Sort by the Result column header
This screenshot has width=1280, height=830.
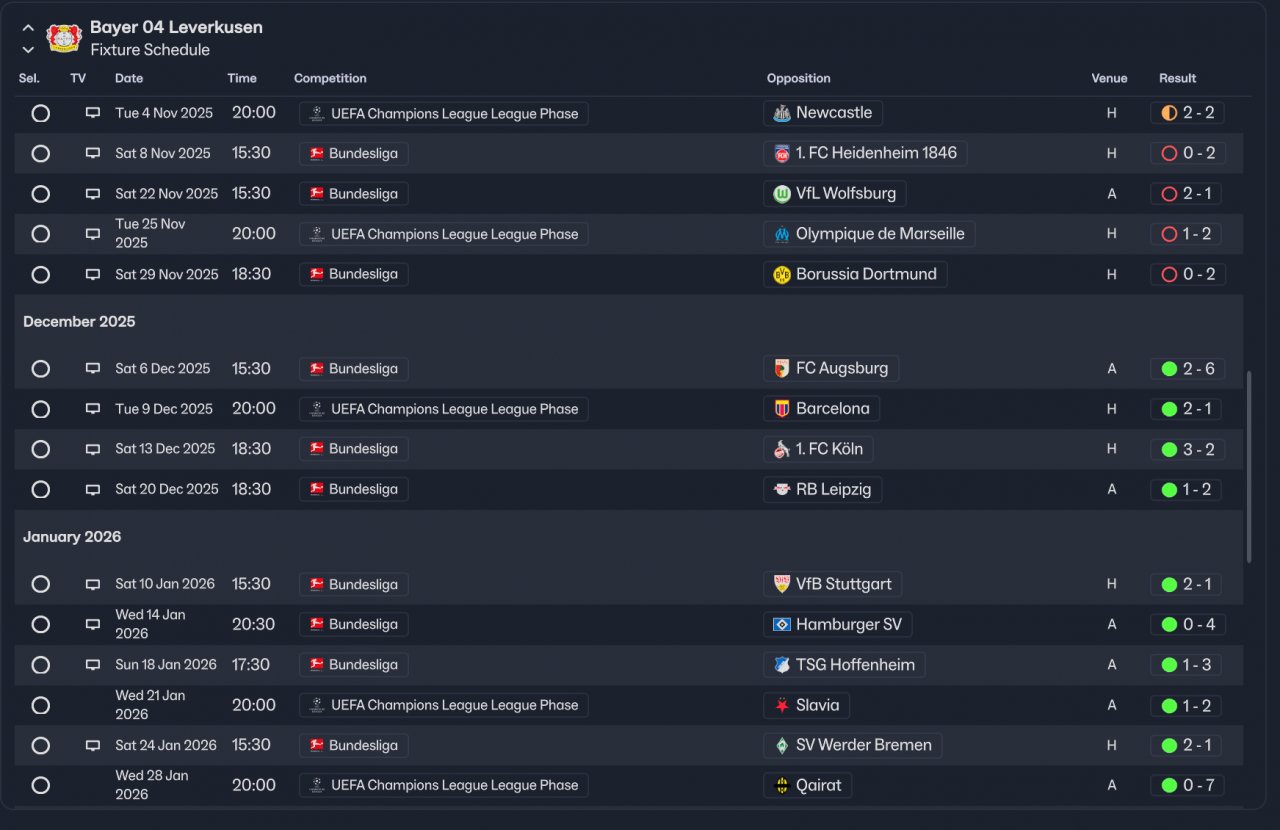point(1177,78)
